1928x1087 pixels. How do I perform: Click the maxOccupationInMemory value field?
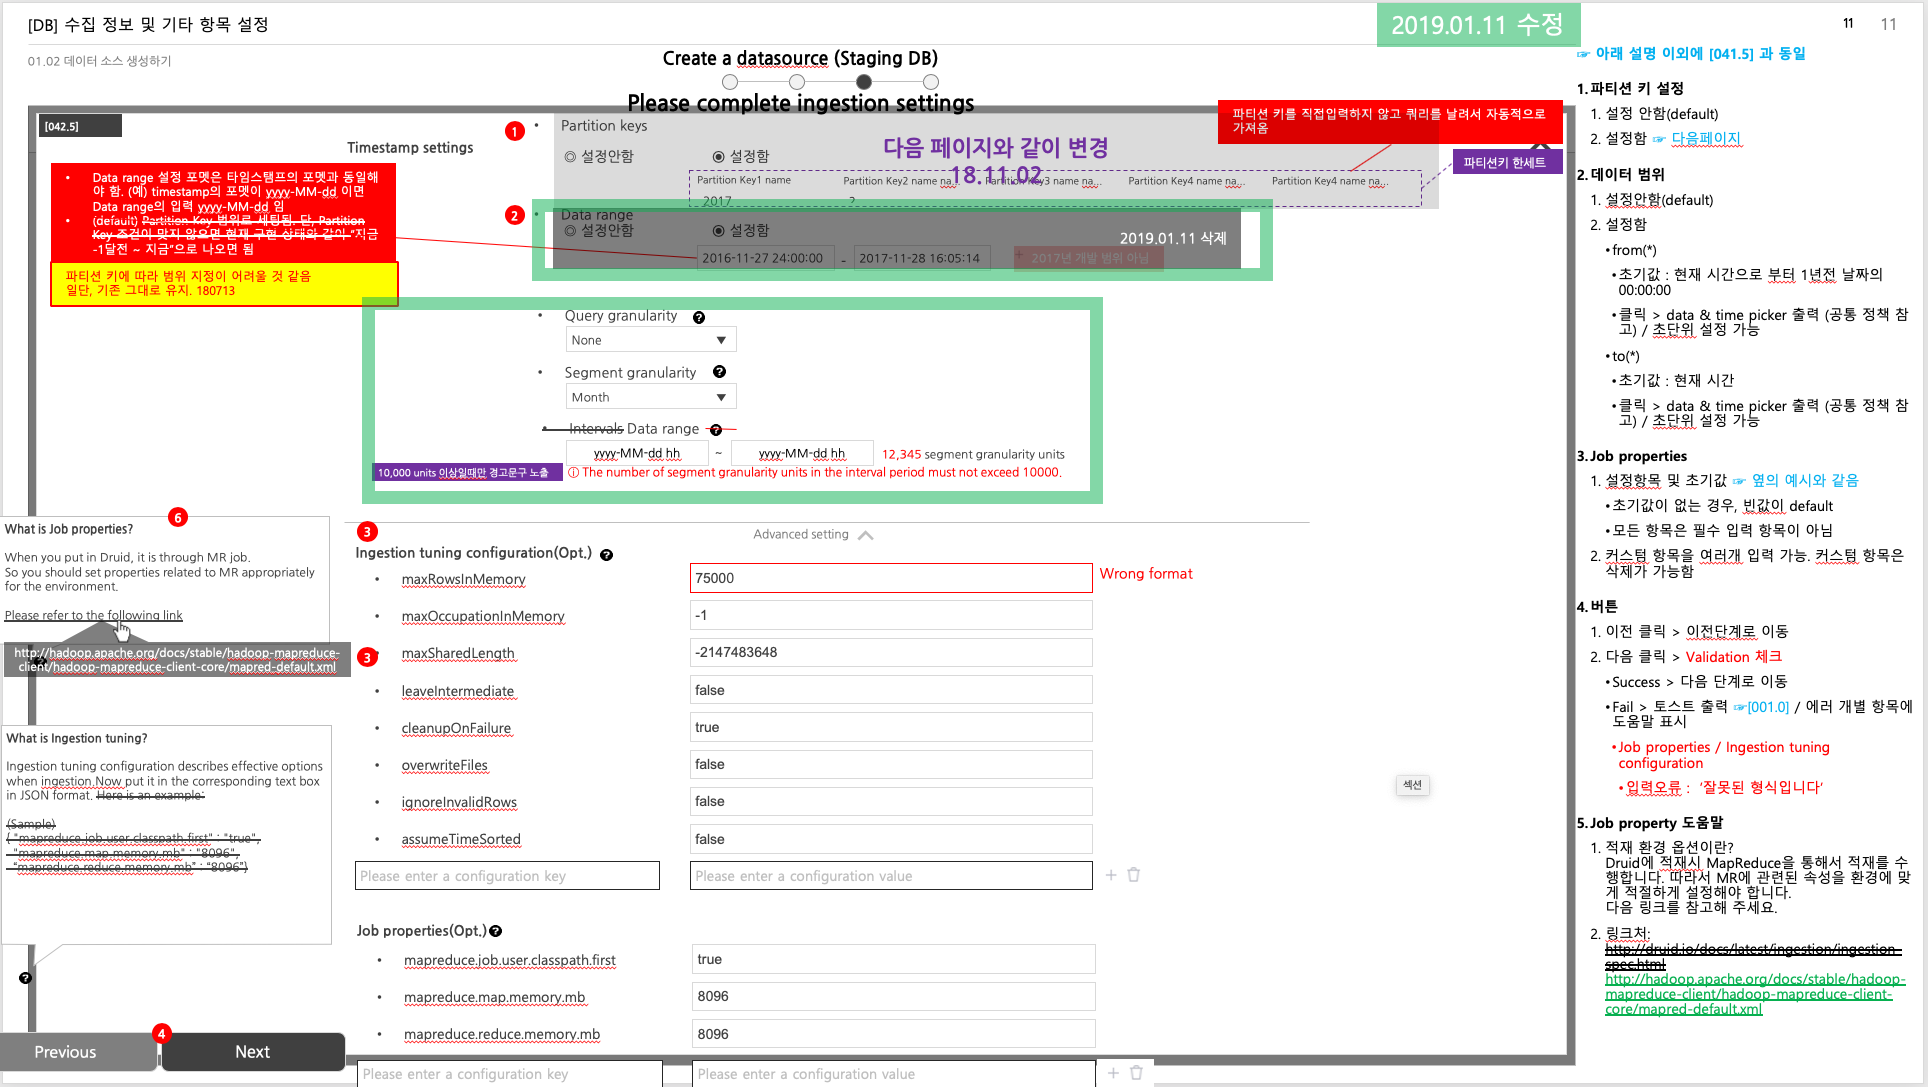pyautogui.click(x=891, y=615)
